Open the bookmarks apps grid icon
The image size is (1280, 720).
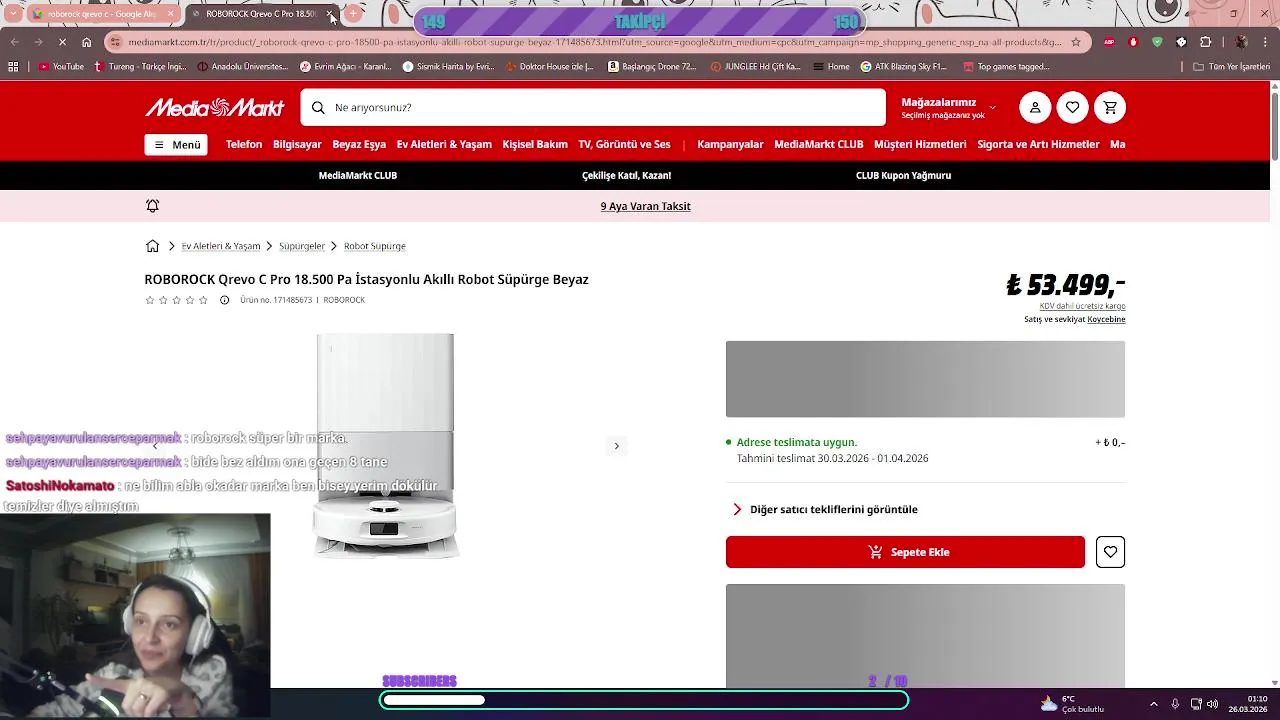coord(13,67)
